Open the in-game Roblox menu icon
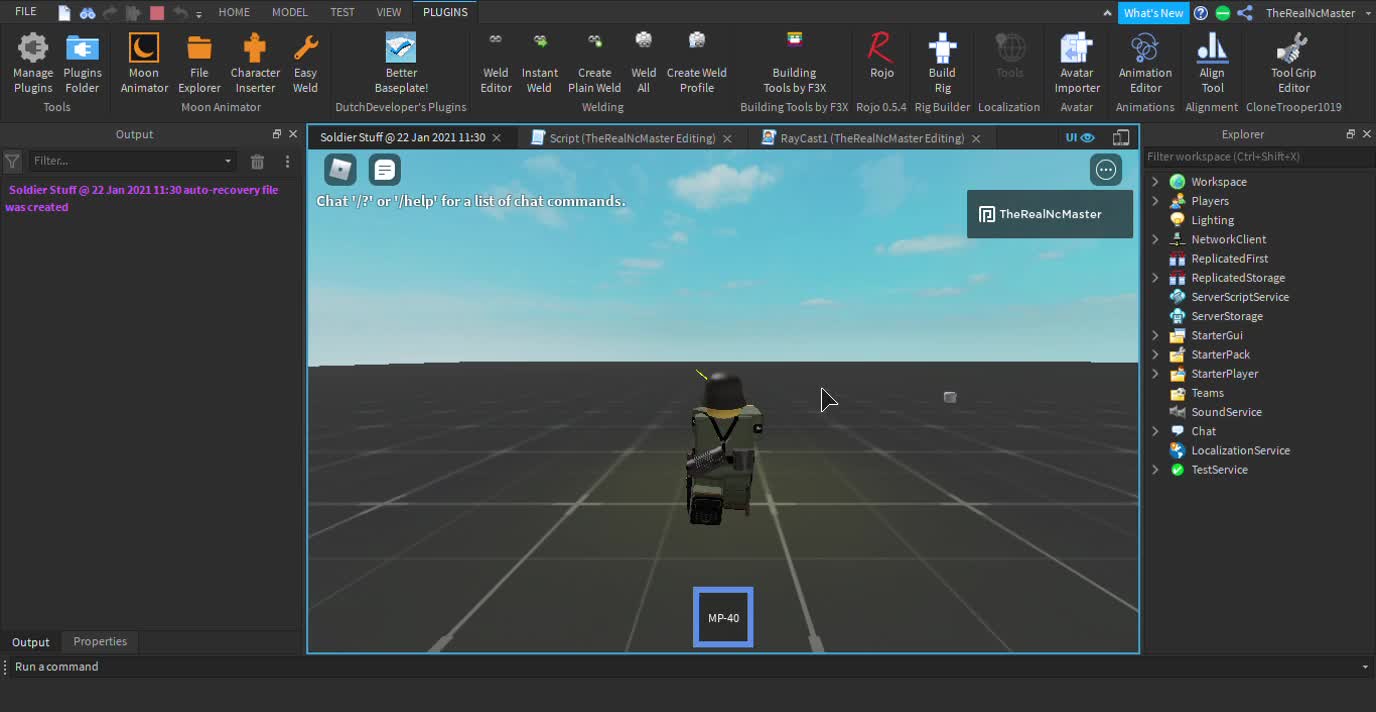This screenshot has height=712, width=1376. 340,170
